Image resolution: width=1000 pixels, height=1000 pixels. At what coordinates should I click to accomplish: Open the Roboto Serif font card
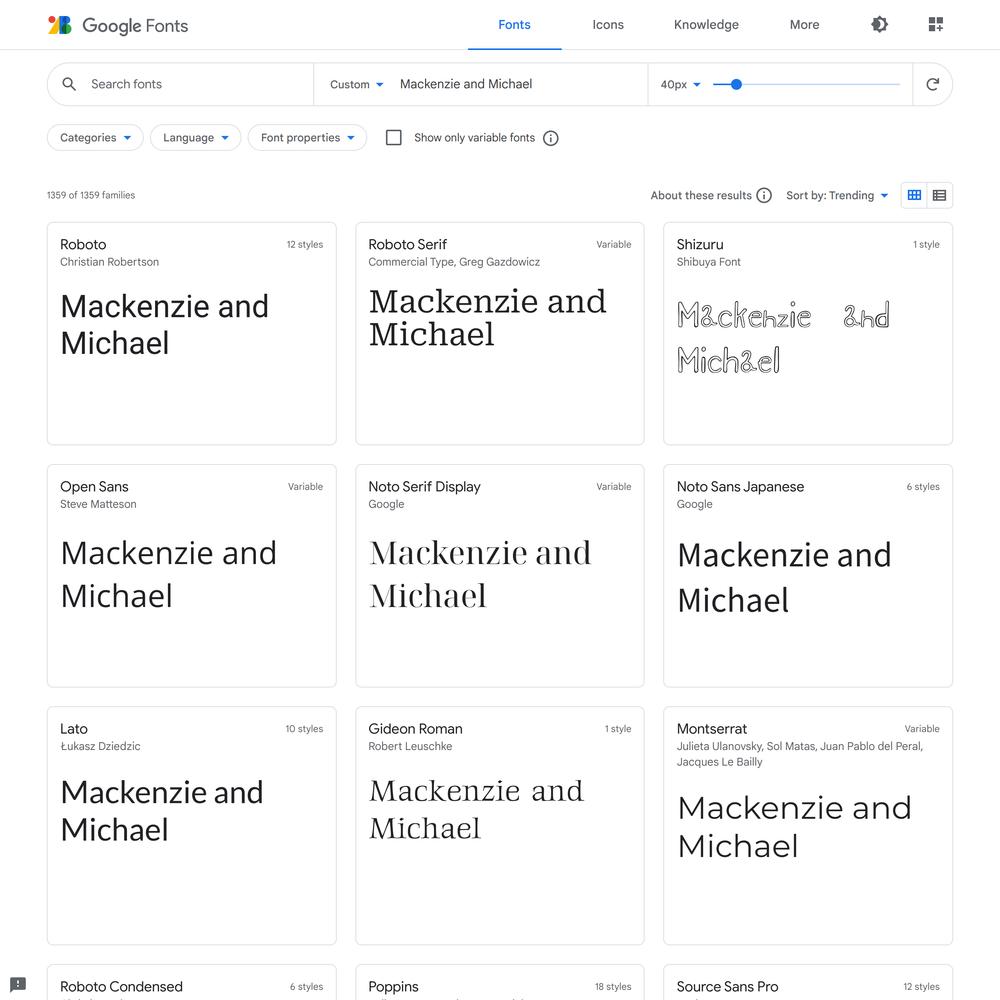point(499,334)
